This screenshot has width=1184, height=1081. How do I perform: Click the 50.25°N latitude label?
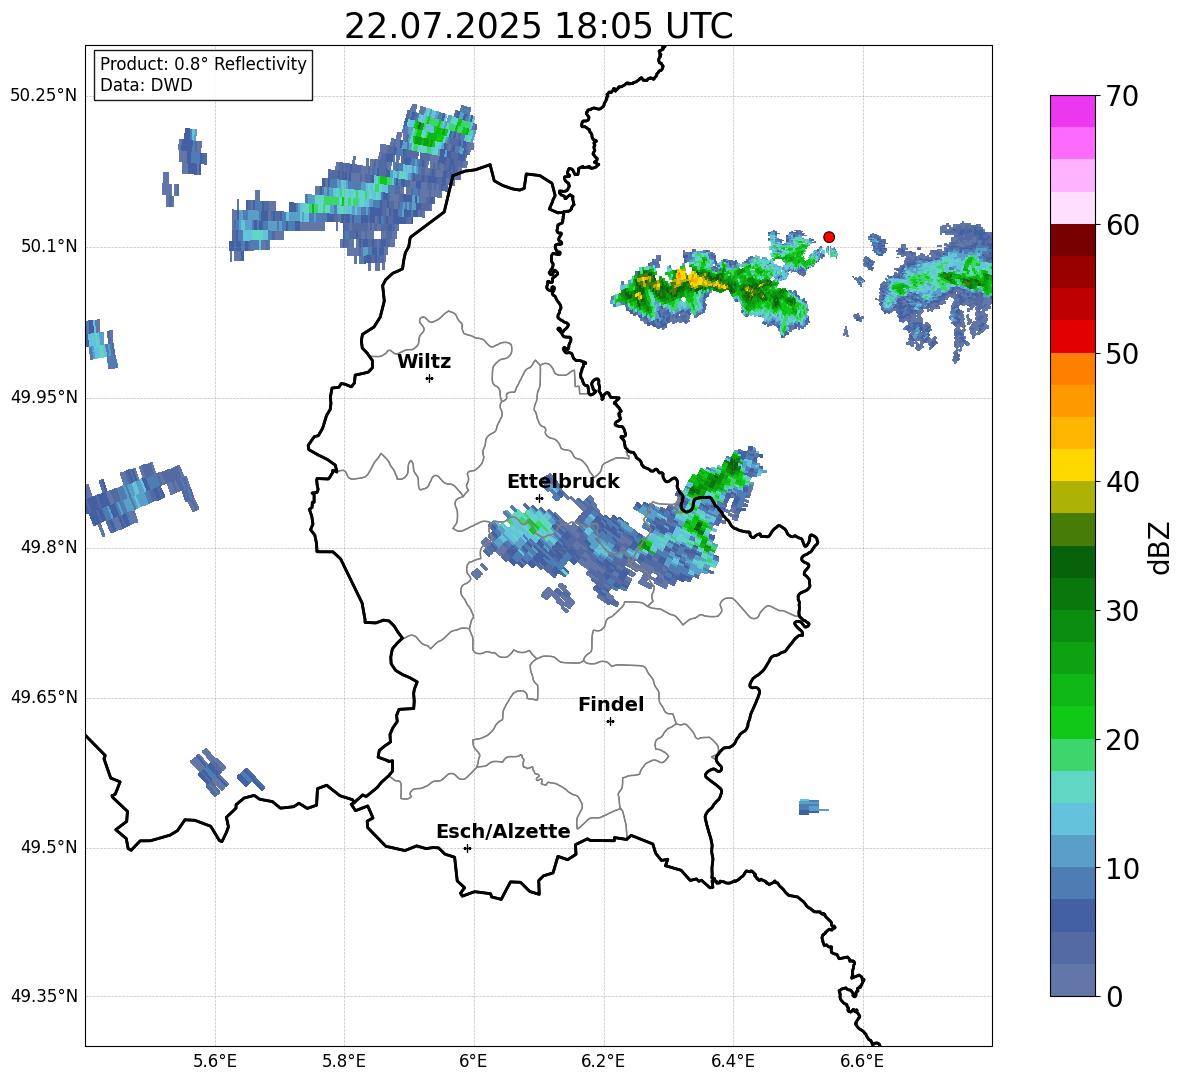coord(44,96)
